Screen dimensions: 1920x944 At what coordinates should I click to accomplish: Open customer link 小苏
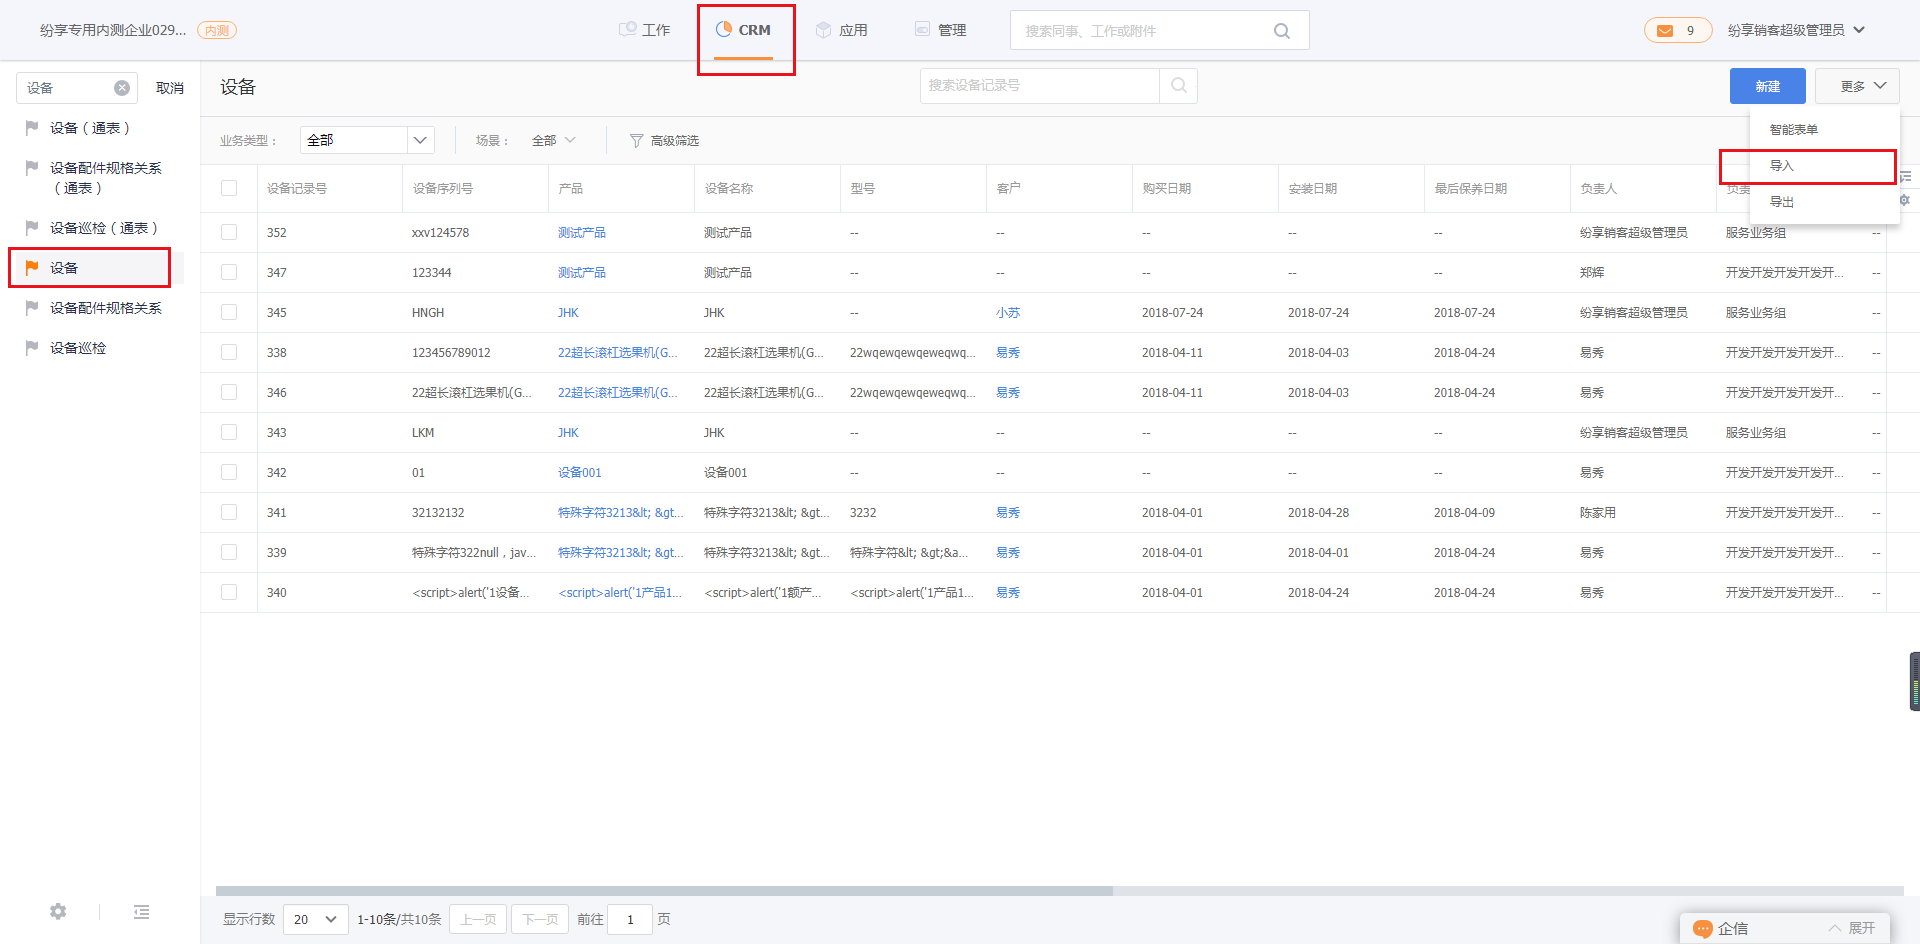[1008, 313]
